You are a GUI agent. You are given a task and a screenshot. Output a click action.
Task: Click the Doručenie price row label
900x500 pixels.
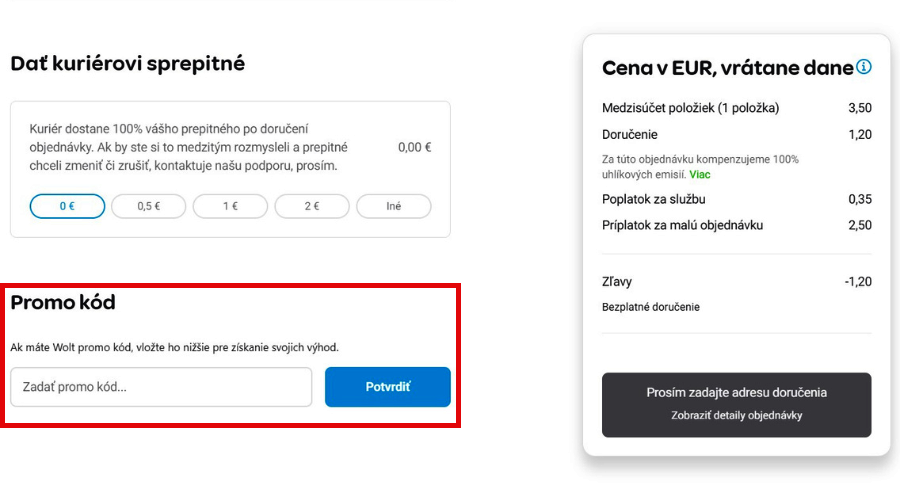[x=630, y=135]
